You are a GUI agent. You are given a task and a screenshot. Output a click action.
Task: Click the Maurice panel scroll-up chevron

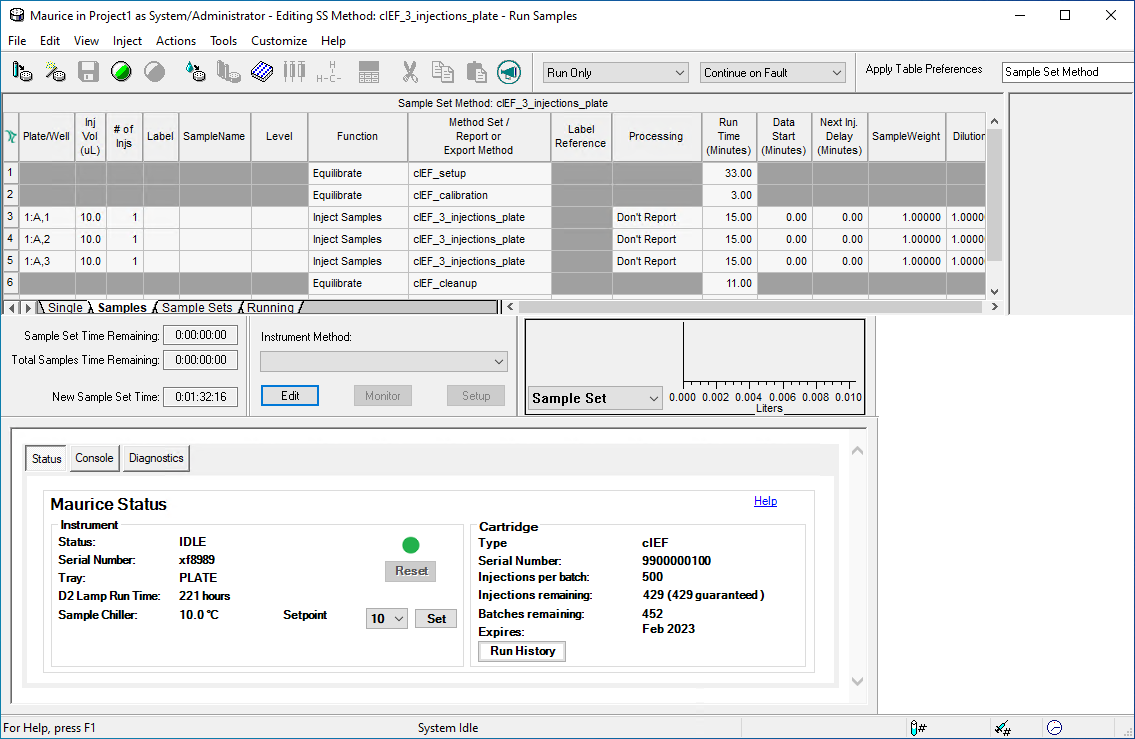857,450
